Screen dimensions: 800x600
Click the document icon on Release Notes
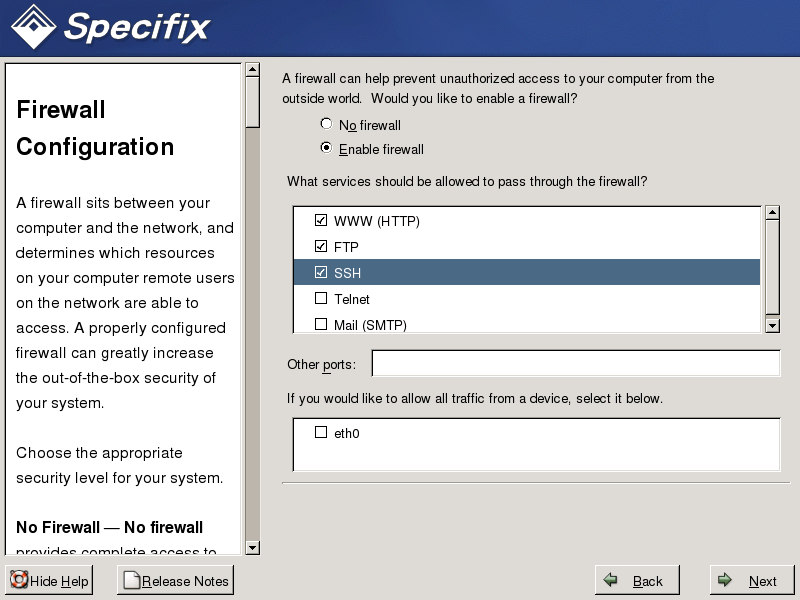click(131, 581)
